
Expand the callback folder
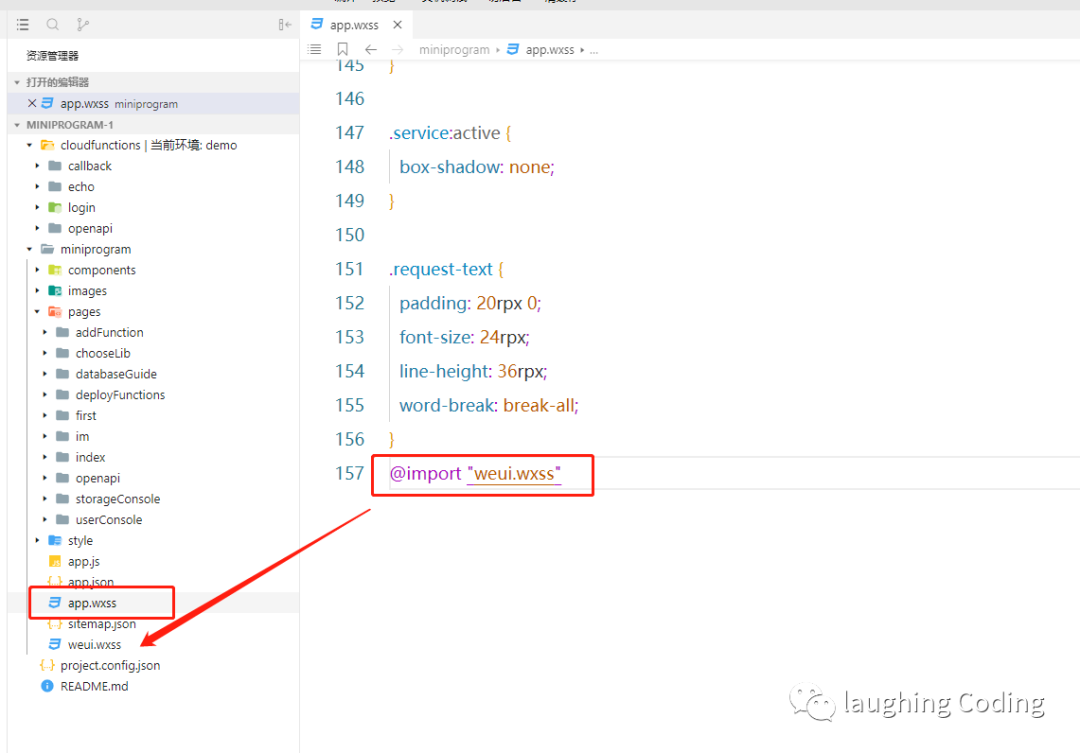[37, 166]
